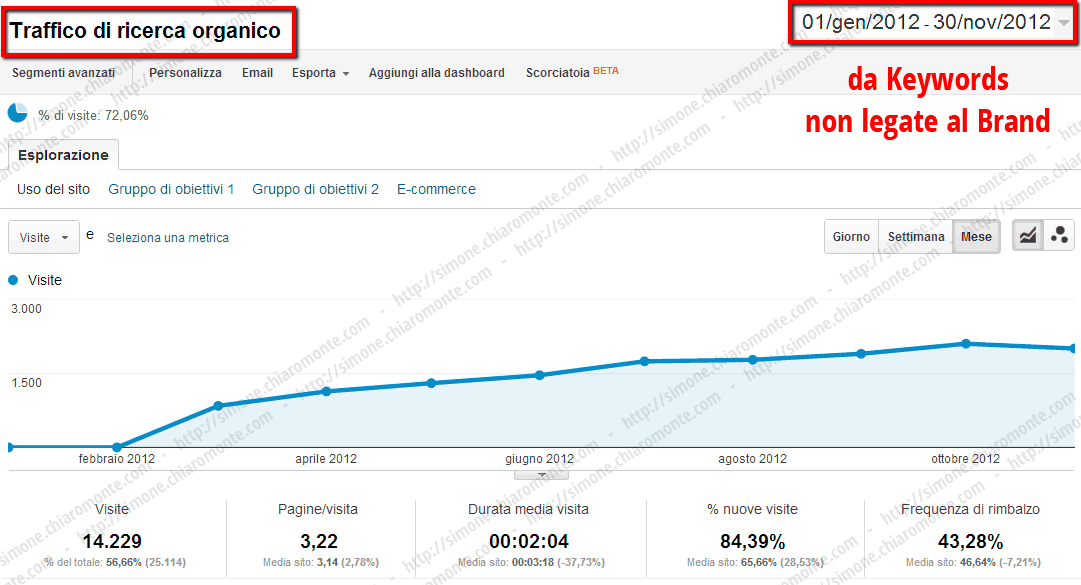Collapse the chart using the handle below the axis
Screen dimensions: 1081x585
tap(541, 475)
